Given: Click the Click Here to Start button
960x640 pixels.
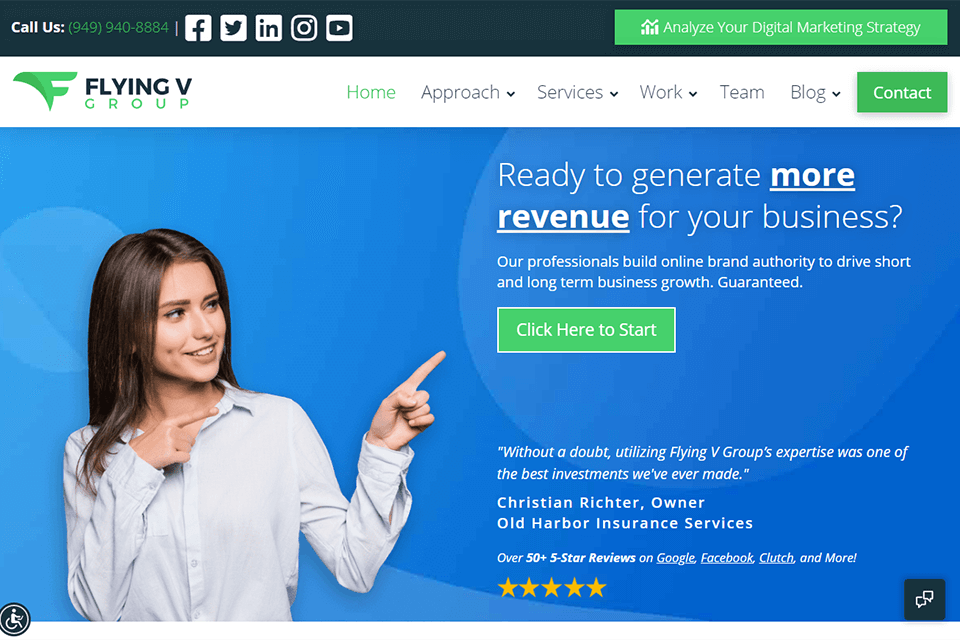Looking at the screenshot, I should pos(586,330).
